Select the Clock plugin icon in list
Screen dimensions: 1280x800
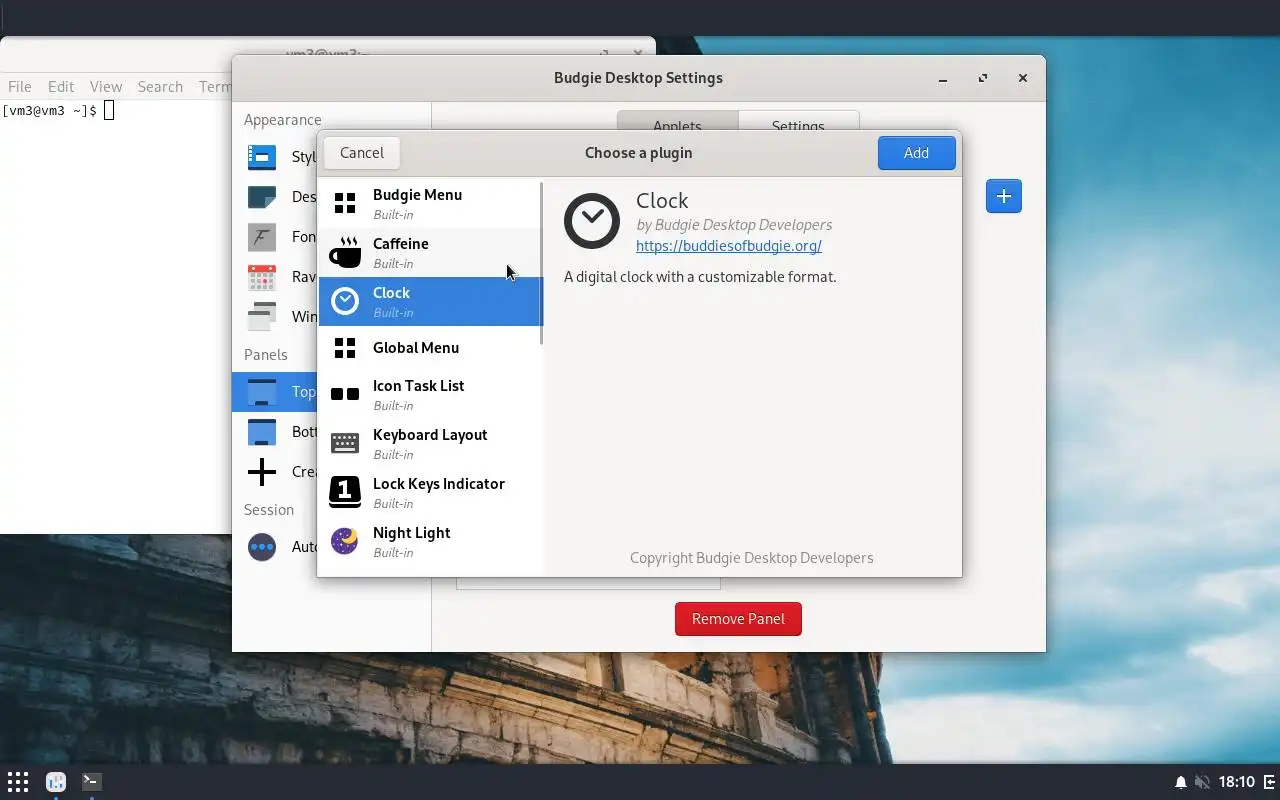[345, 301]
